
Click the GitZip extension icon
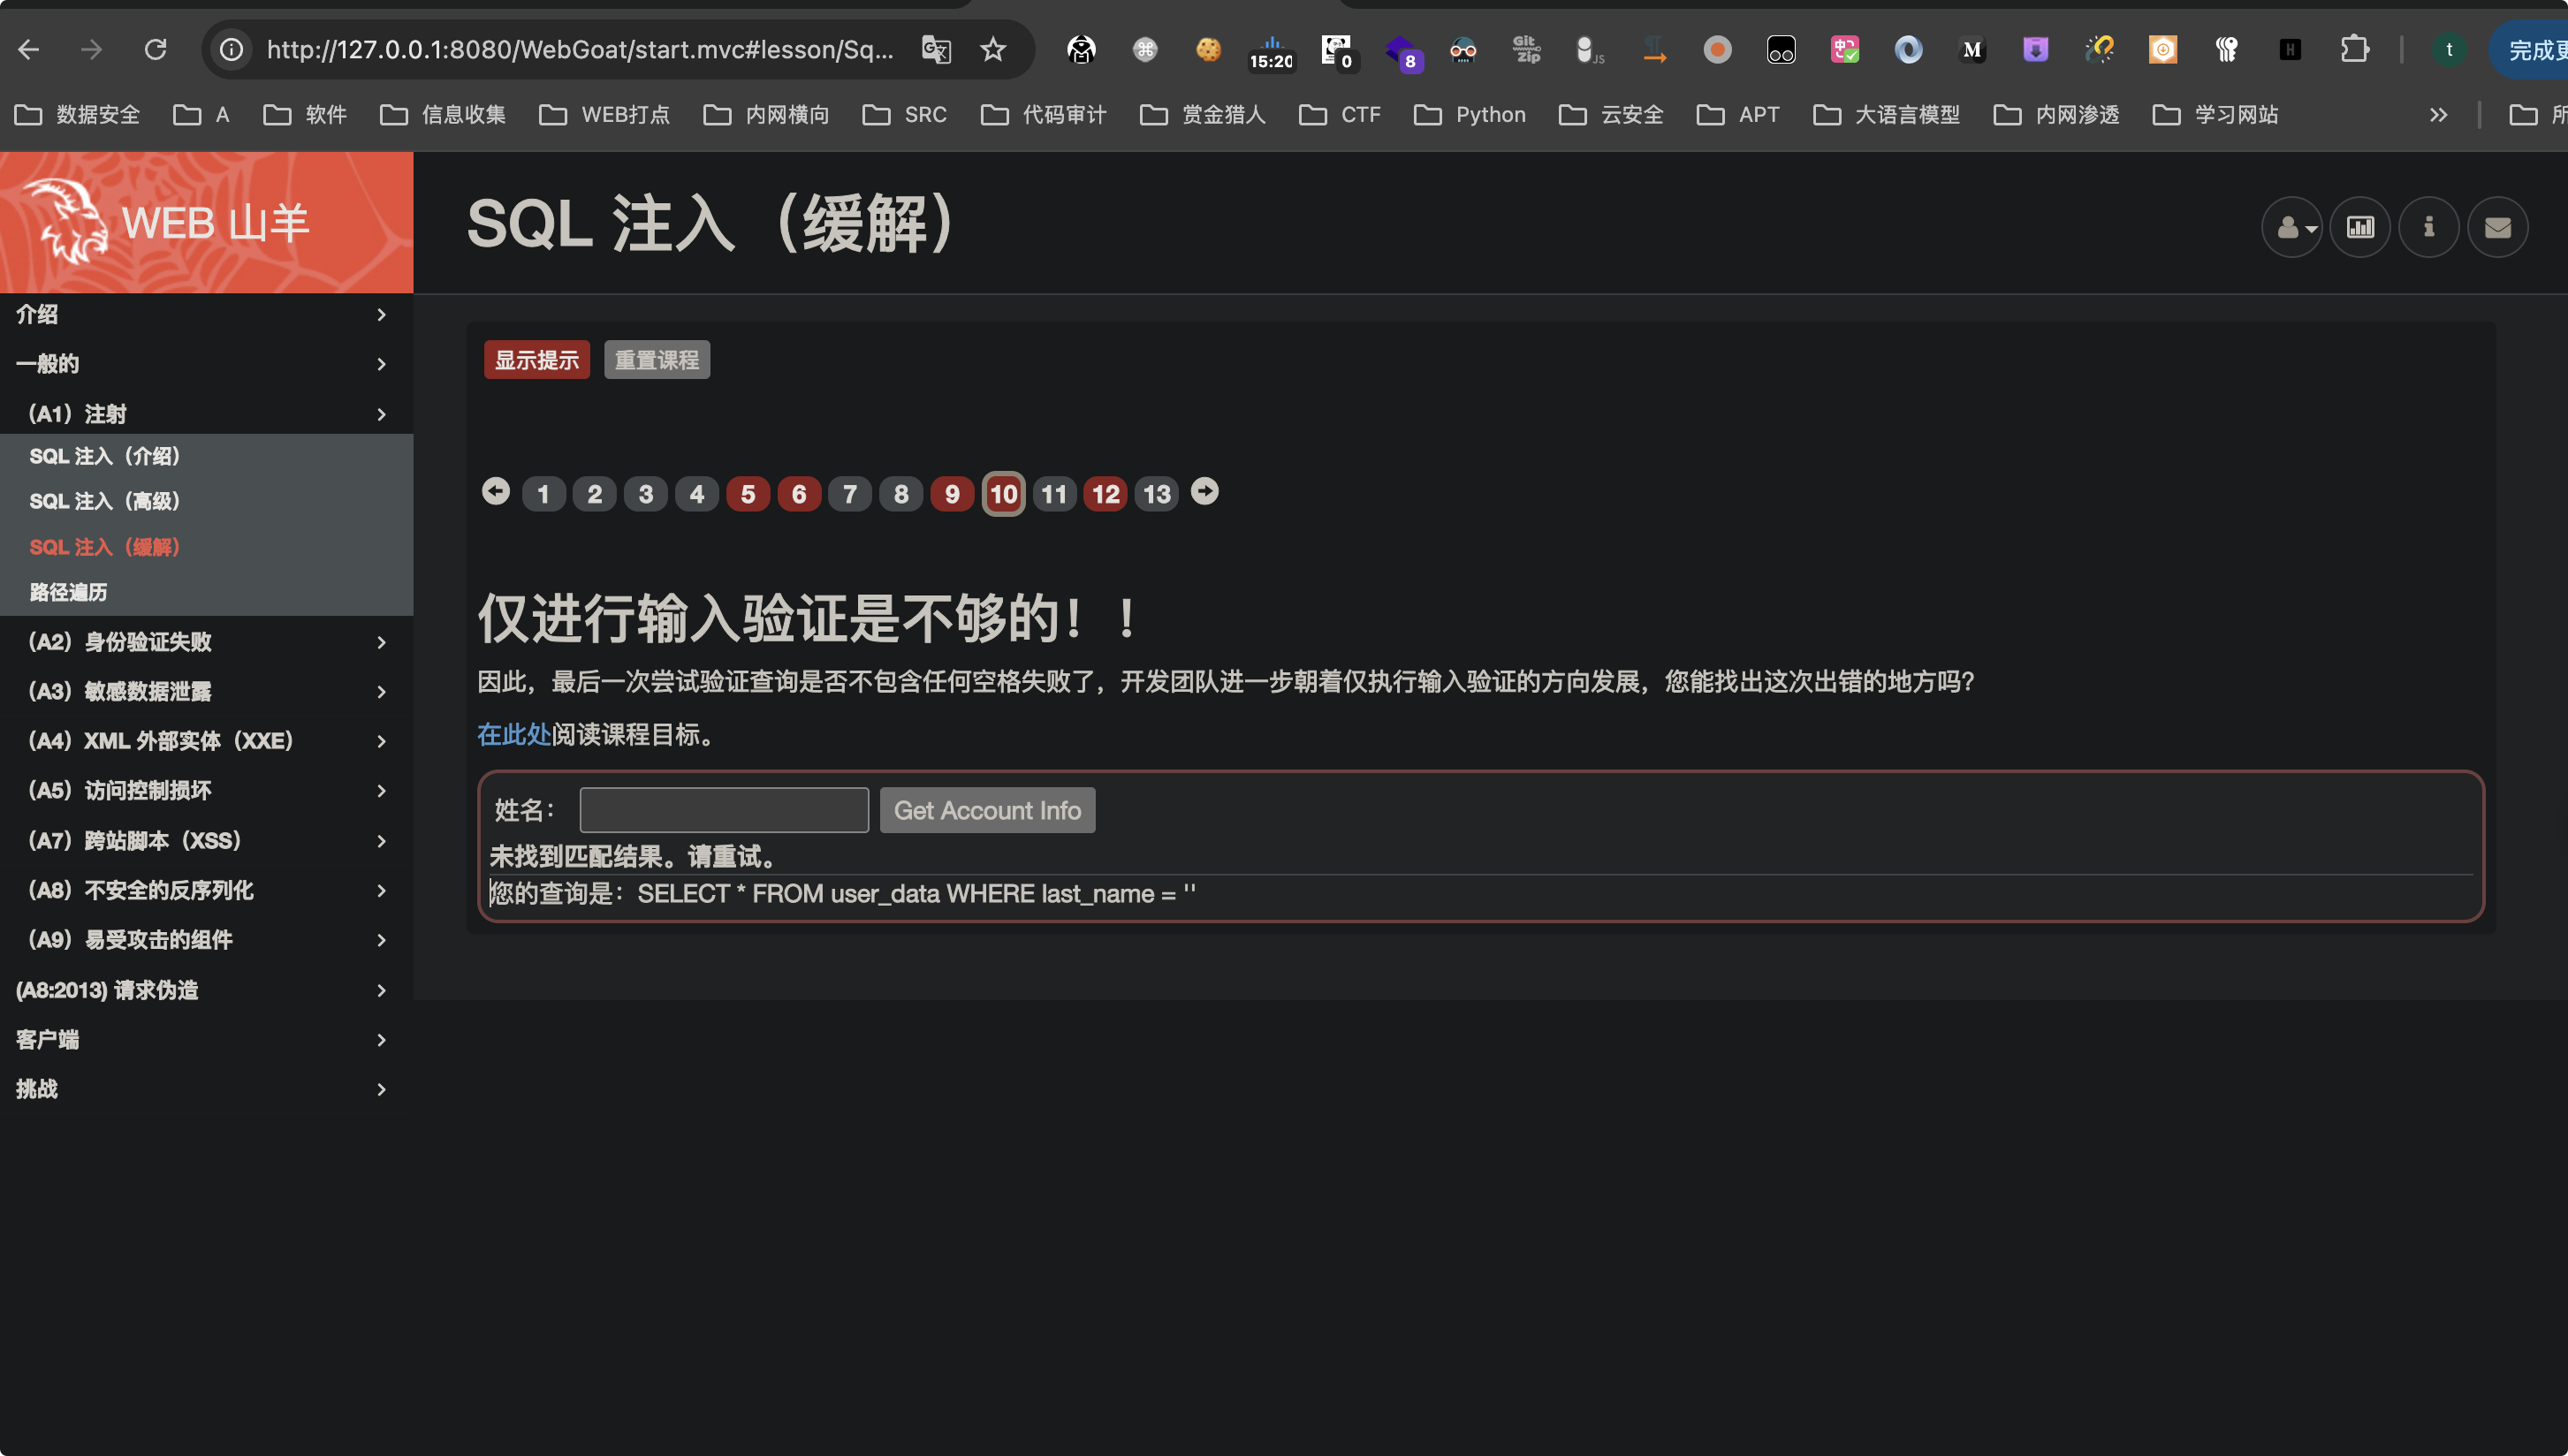click(1526, 49)
